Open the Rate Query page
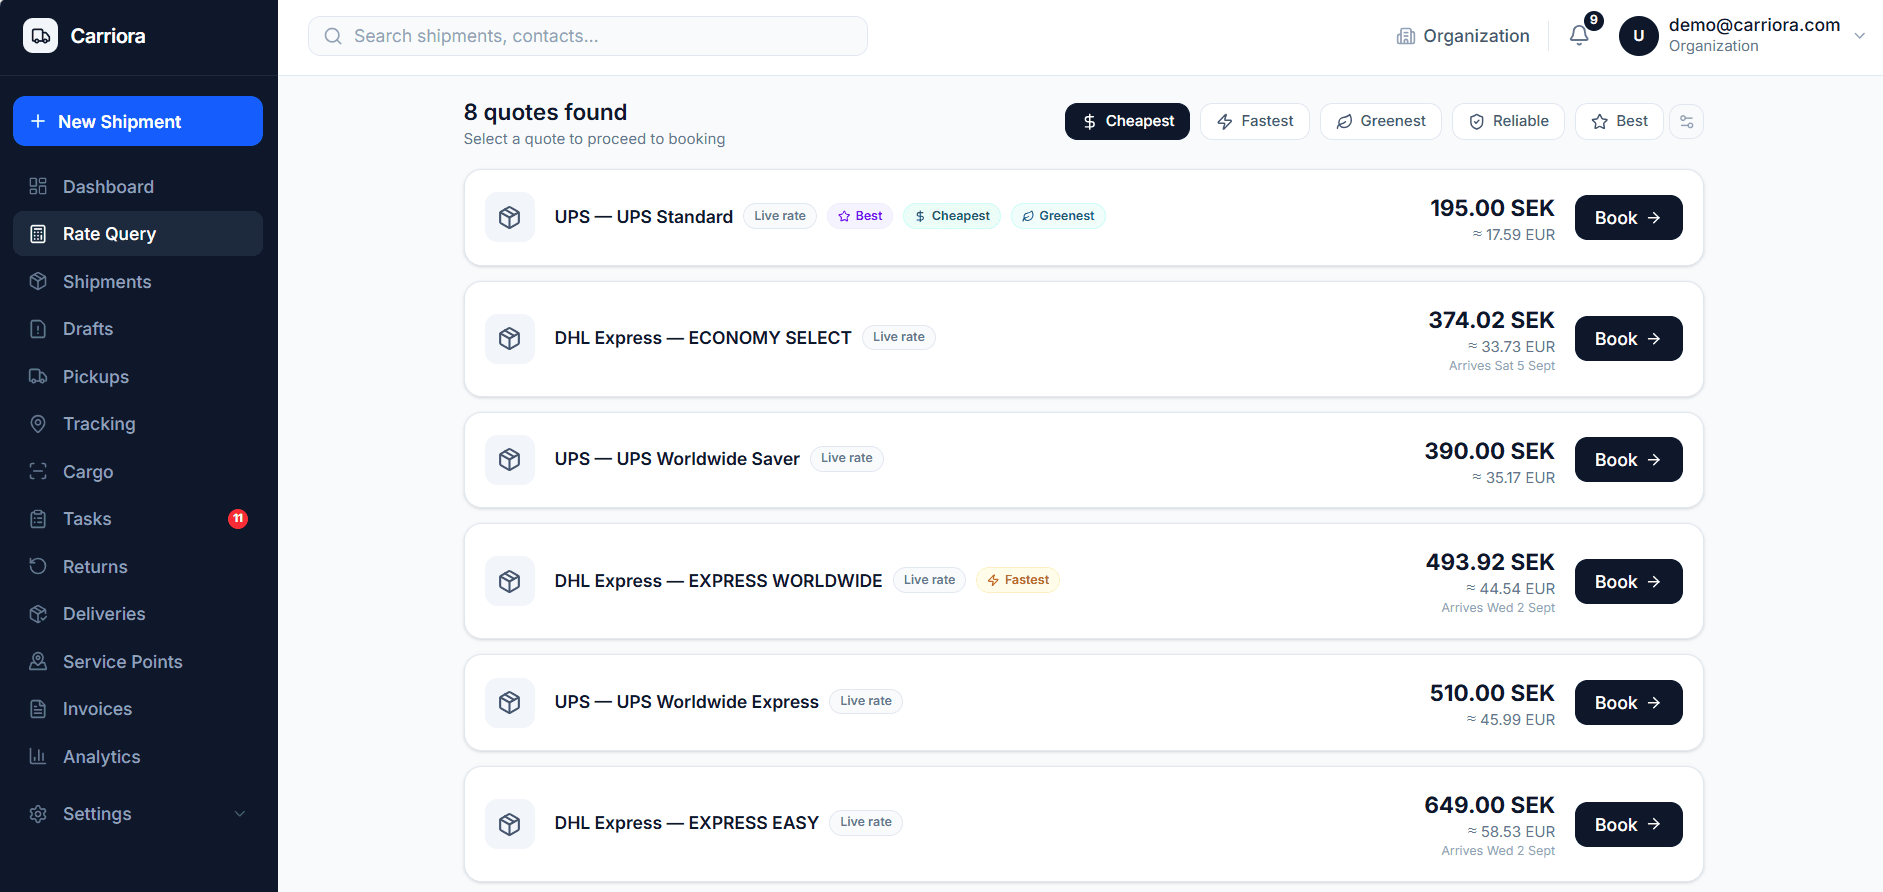The height and width of the screenshot is (892, 1883). tap(138, 234)
